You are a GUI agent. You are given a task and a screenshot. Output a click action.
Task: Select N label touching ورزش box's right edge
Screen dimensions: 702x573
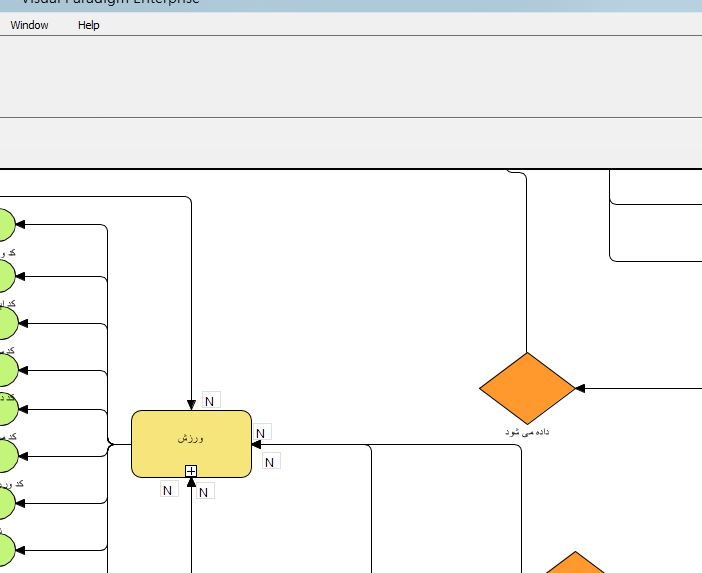(261, 433)
